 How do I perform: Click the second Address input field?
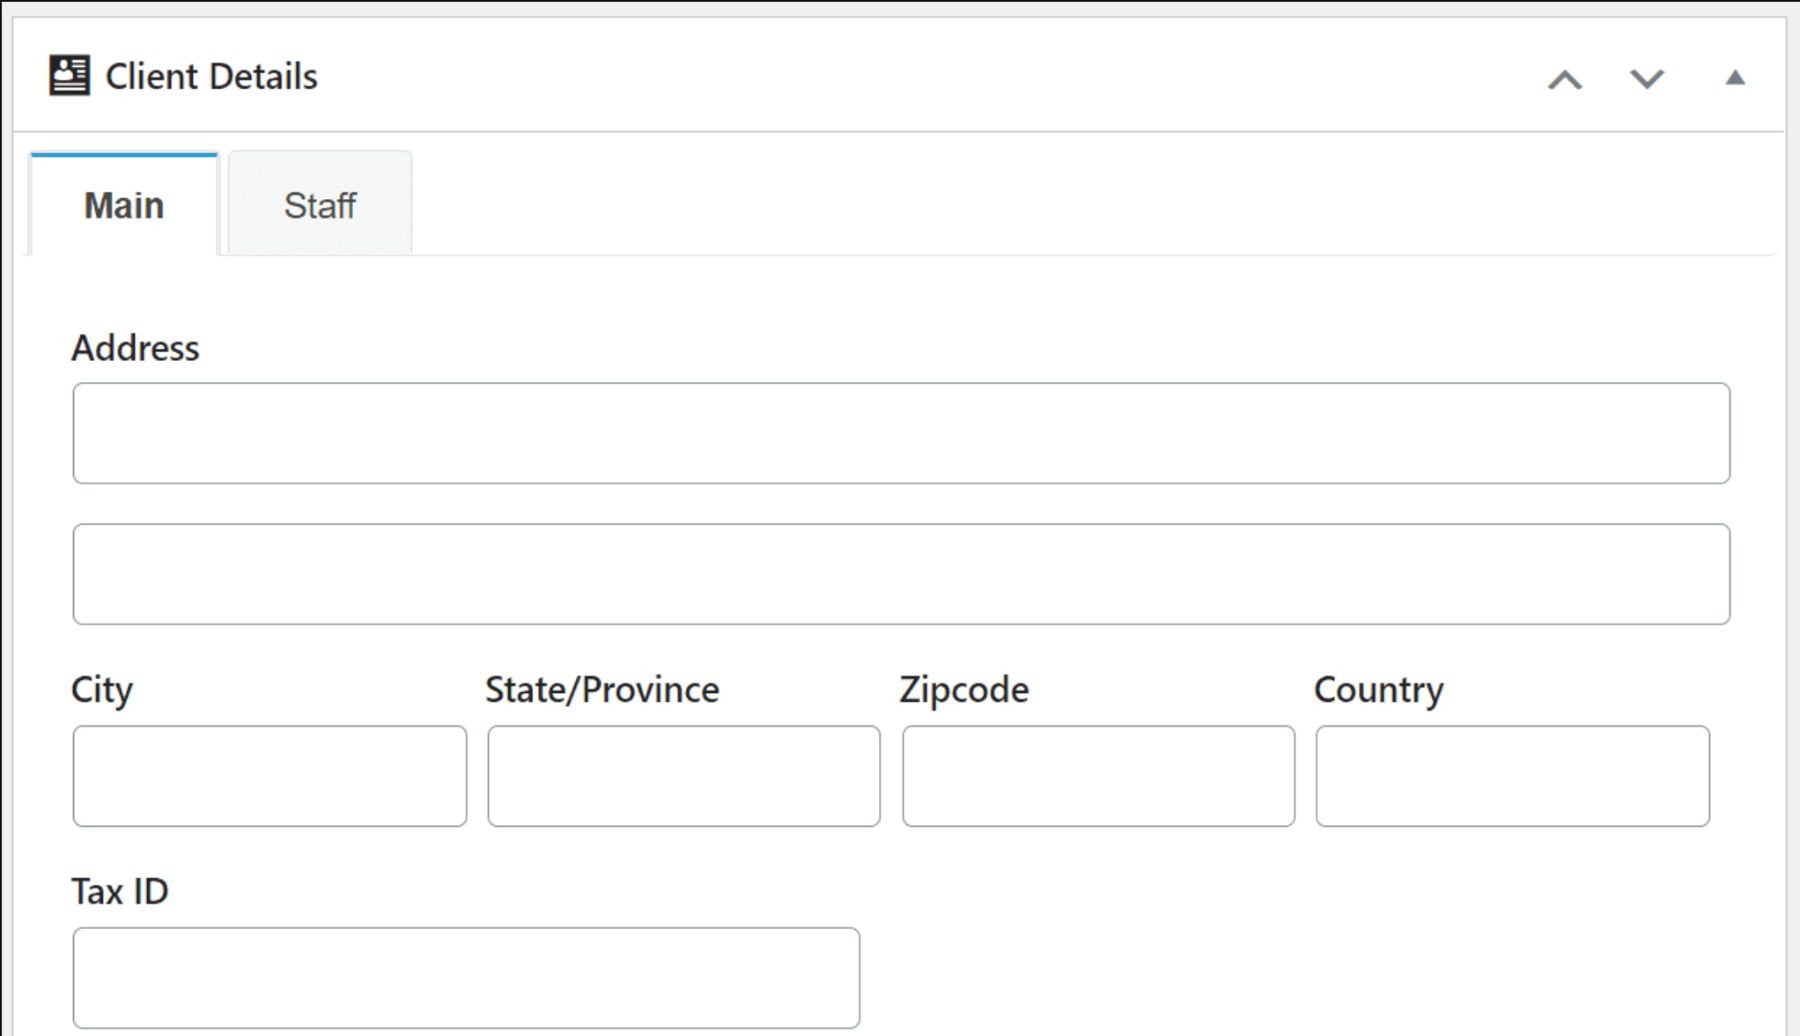[900, 573]
